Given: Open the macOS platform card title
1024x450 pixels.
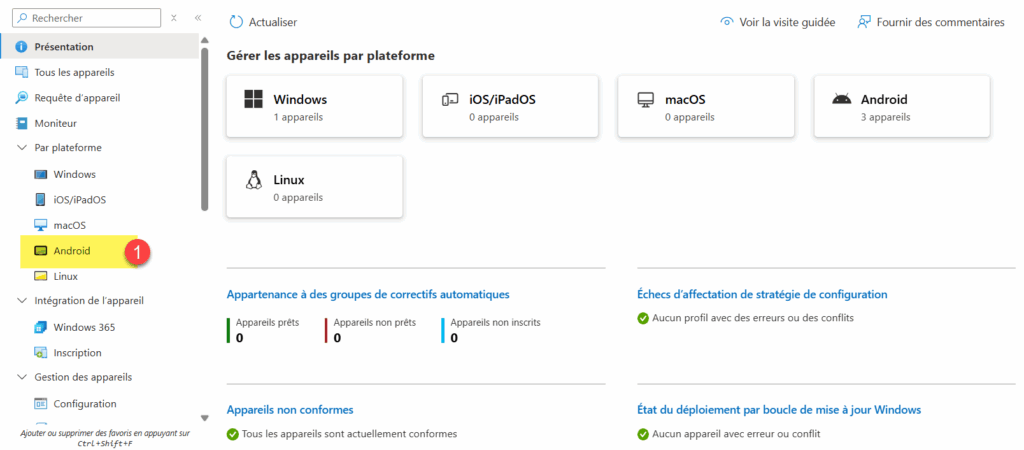Looking at the screenshot, I should (685, 100).
